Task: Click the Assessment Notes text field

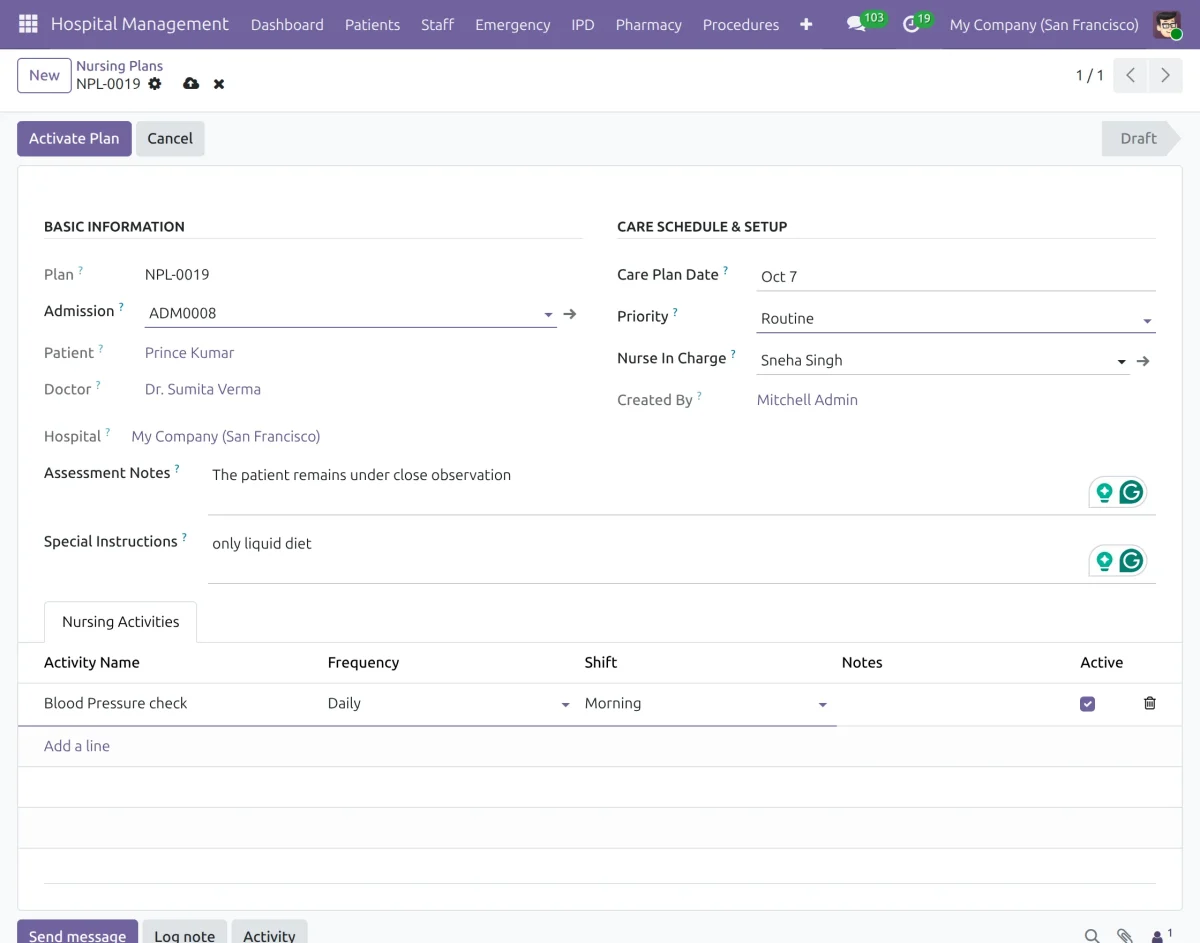Action: tap(682, 488)
